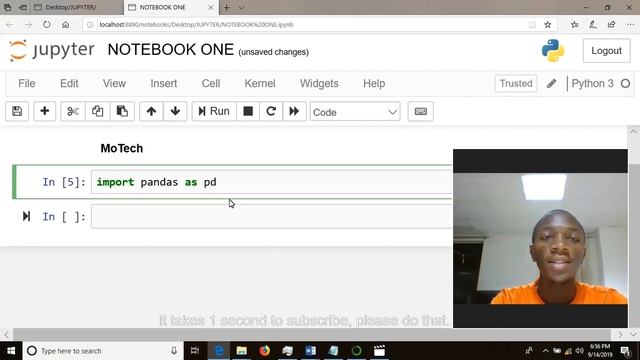Viewport: 640px width, 360px height.
Task: Restart the kernel circular arrow icon
Action: [271, 111]
